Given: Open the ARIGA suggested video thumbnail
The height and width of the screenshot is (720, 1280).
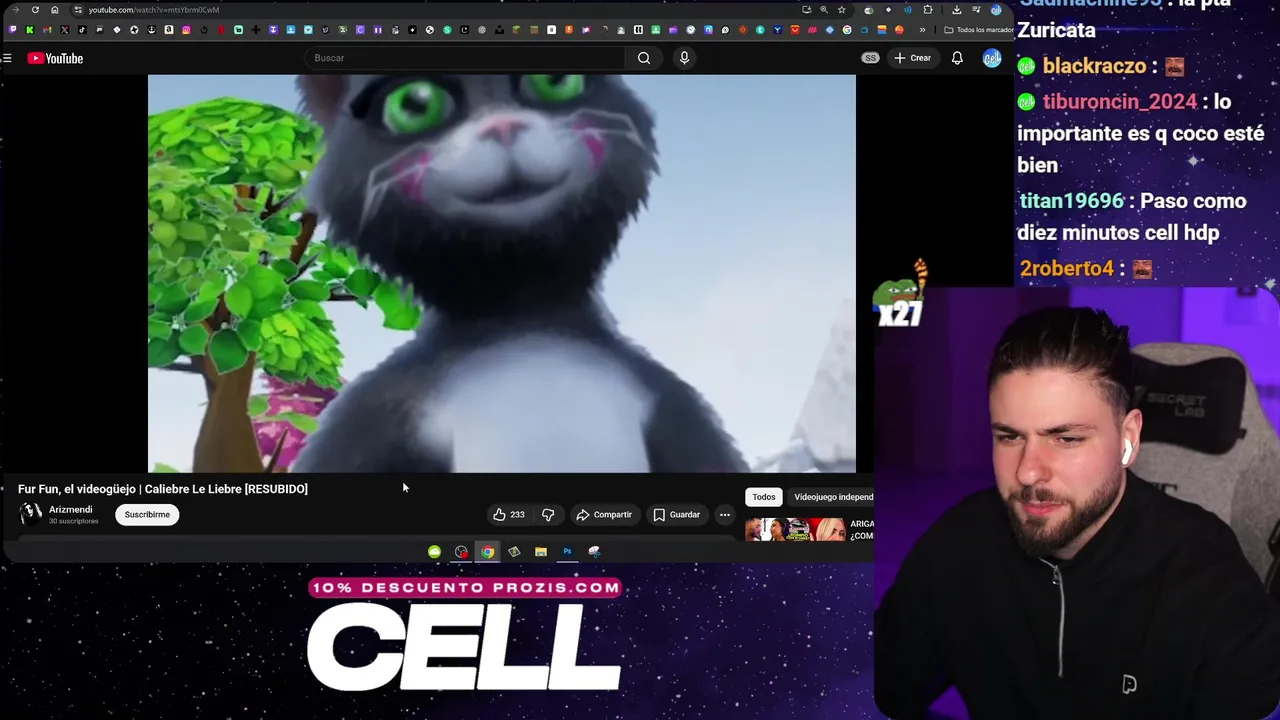Looking at the screenshot, I should 795,529.
